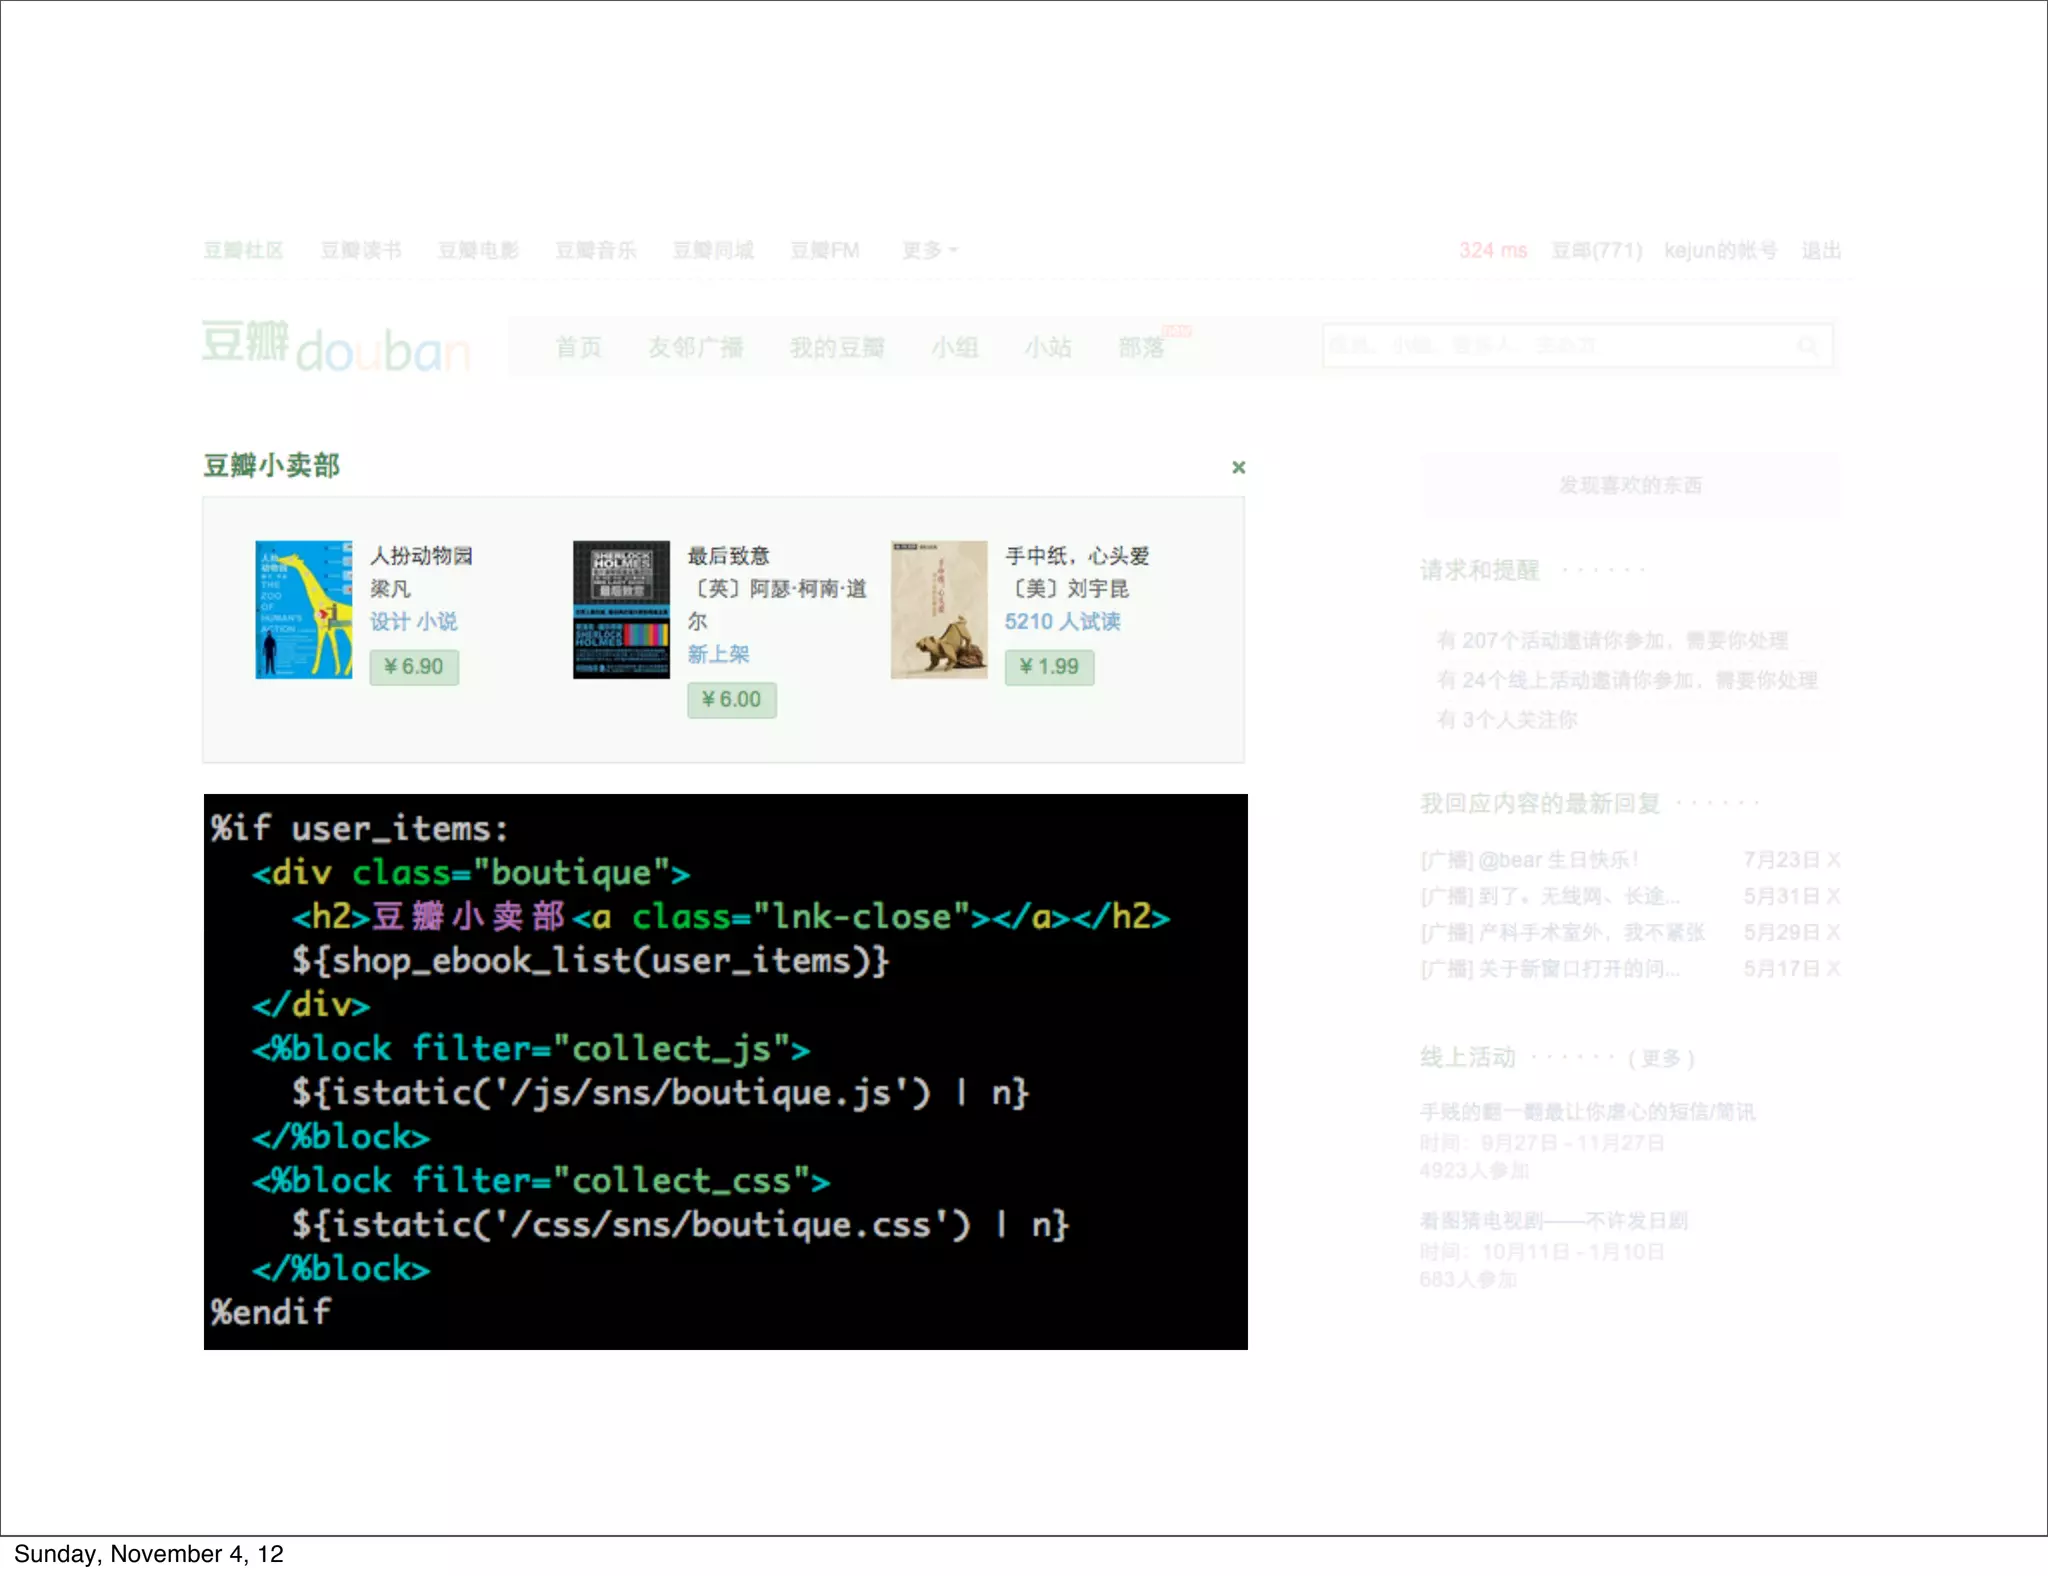Close the 豆瓣小卖部 panel with the X icon
The height and width of the screenshot is (1576, 2048).
[x=1238, y=467]
